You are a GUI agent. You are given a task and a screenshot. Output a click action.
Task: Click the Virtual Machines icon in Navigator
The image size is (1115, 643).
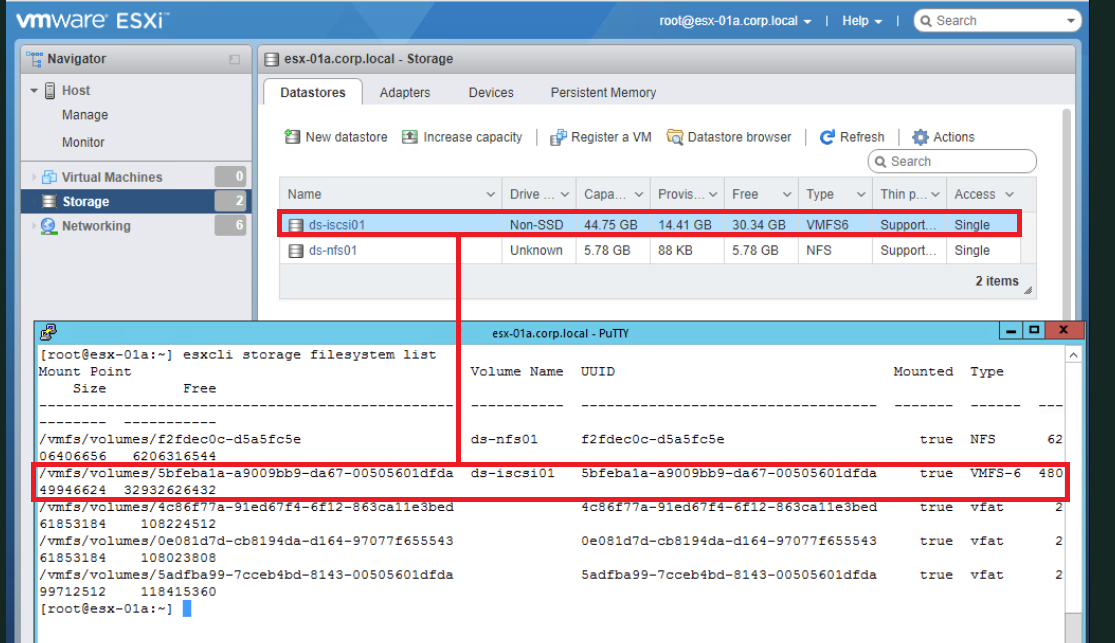(49, 177)
